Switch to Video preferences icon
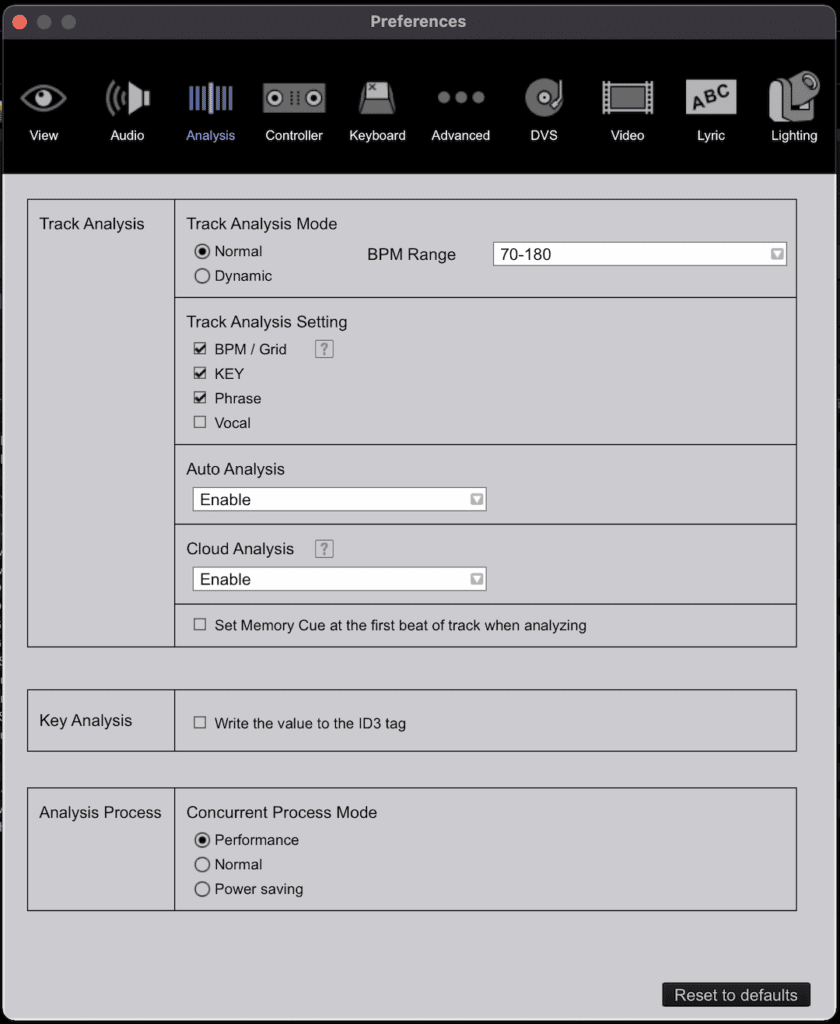The image size is (840, 1024). pyautogui.click(x=627, y=99)
